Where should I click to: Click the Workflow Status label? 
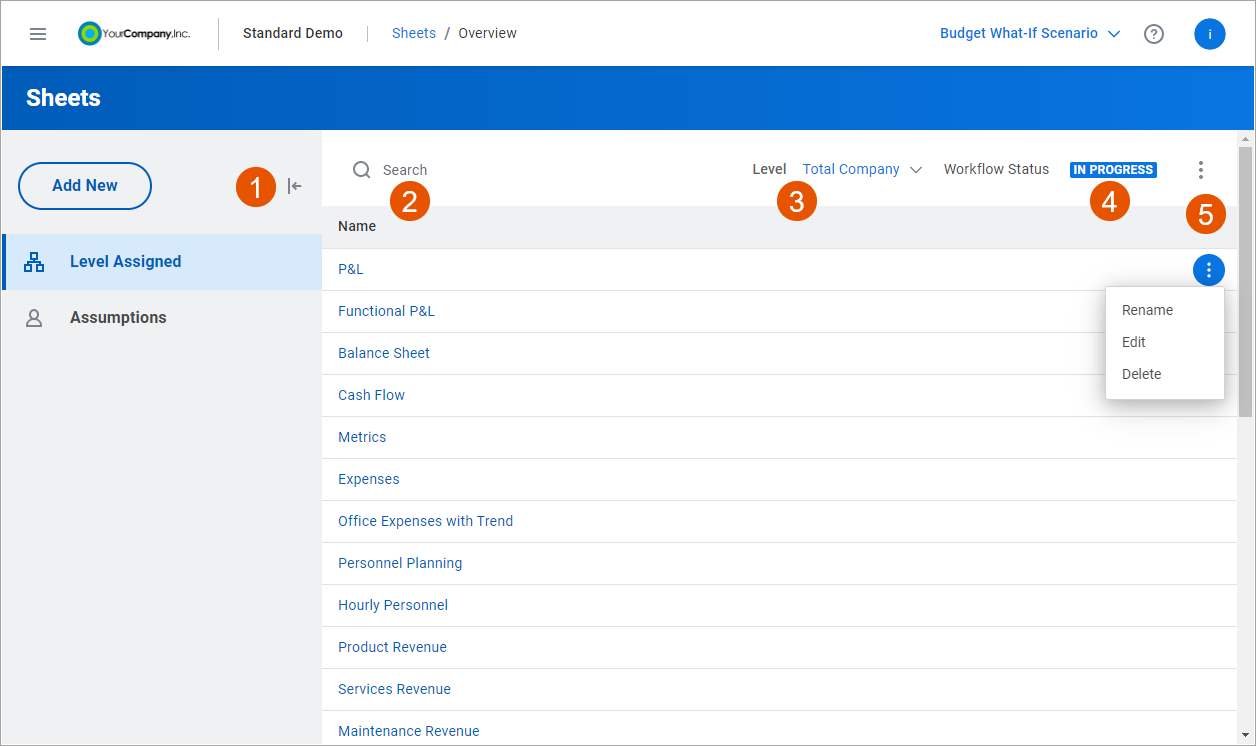click(x=997, y=170)
